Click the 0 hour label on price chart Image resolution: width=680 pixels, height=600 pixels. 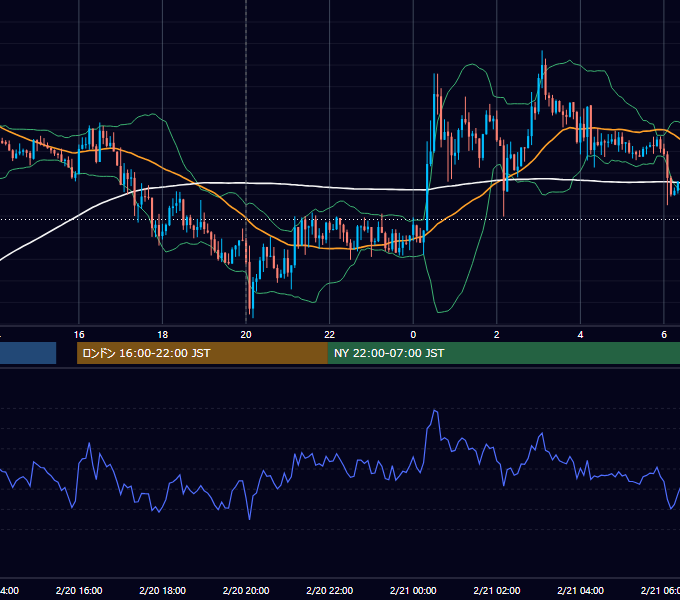coord(413,335)
